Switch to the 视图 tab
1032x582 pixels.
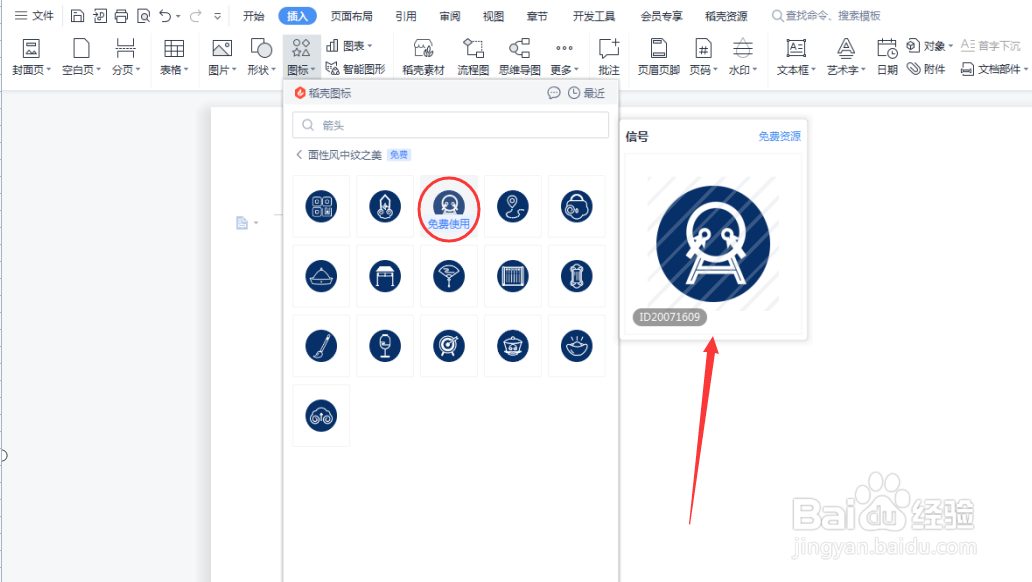[493, 16]
